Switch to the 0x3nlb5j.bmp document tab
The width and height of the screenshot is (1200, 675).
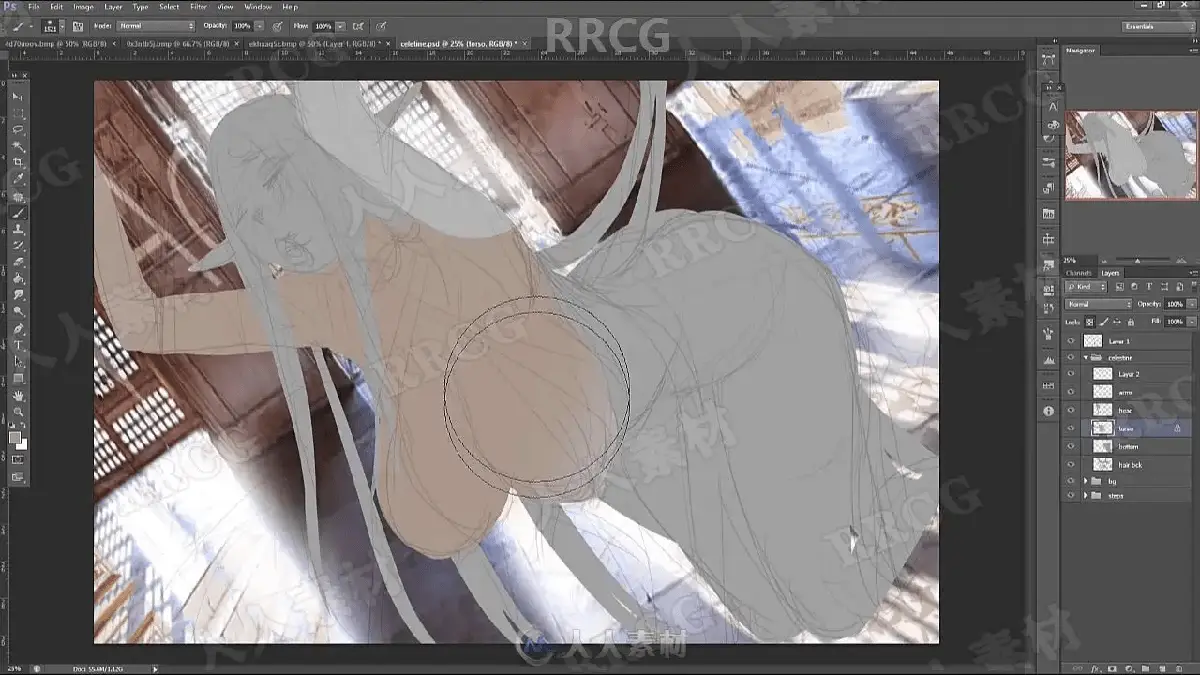tap(179, 44)
